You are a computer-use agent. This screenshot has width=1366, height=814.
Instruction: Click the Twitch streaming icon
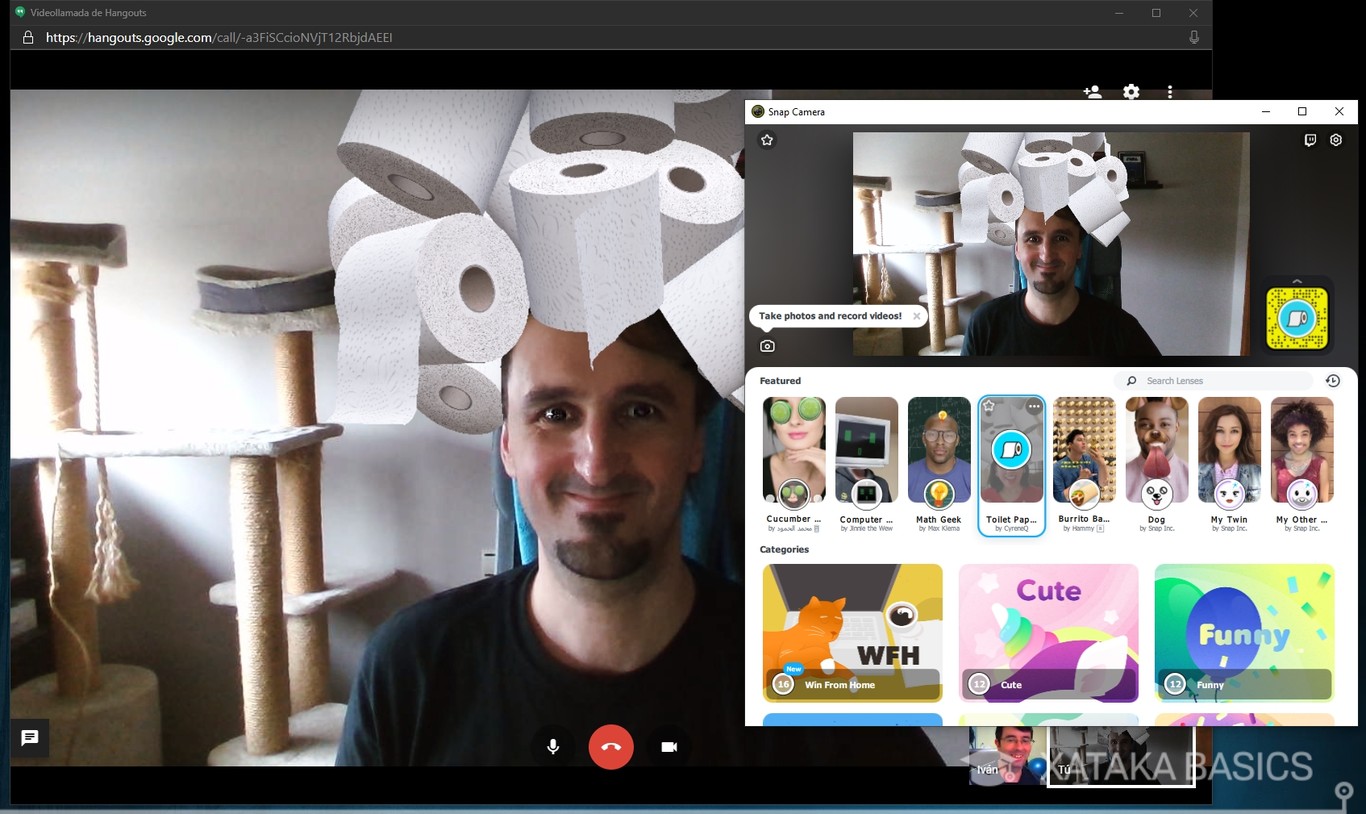(1310, 140)
